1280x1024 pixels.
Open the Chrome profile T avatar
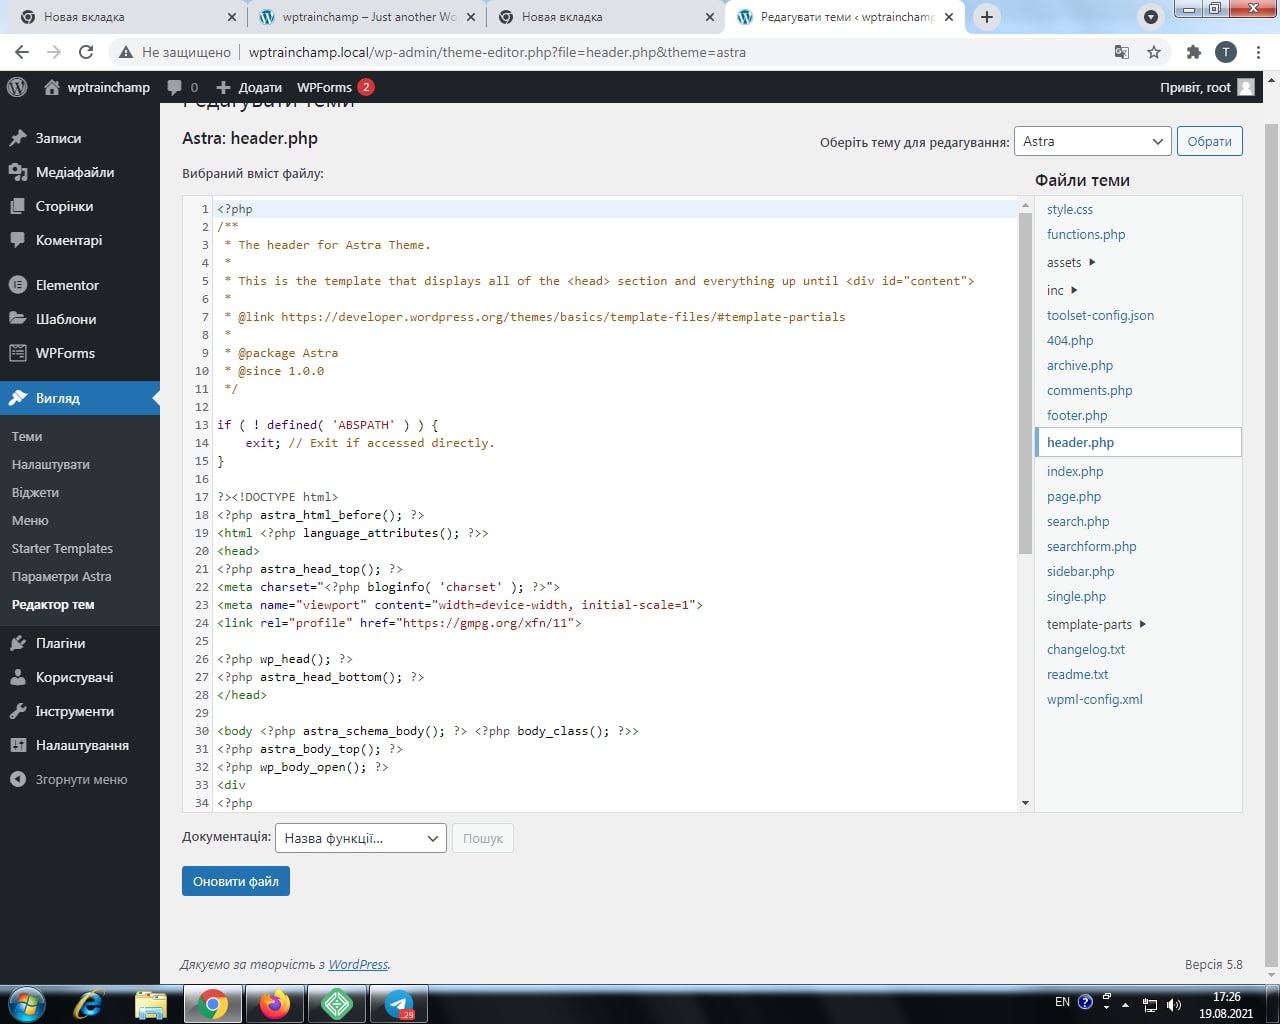point(1226,52)
